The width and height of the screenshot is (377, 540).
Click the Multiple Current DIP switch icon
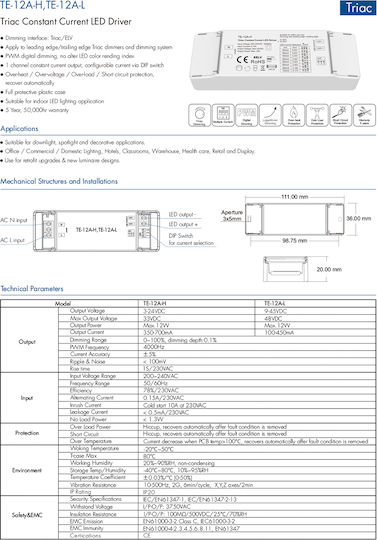pos(223,115)
